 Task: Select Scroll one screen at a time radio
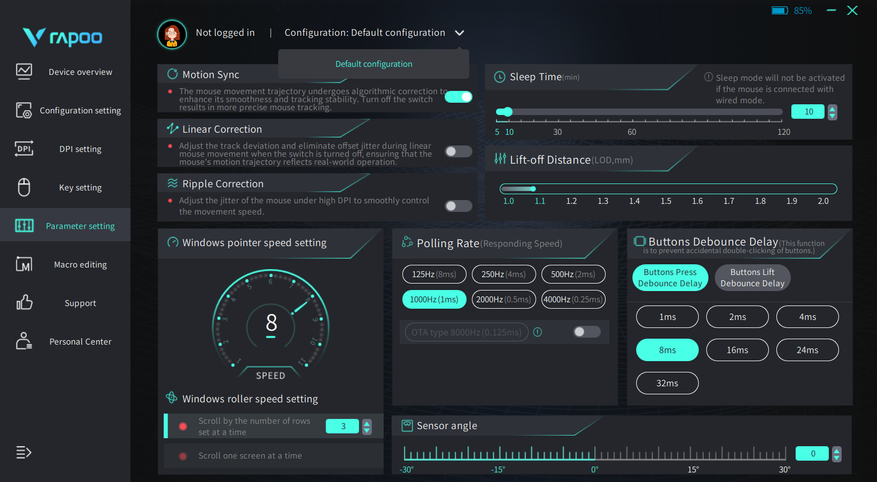click(183, 456)
